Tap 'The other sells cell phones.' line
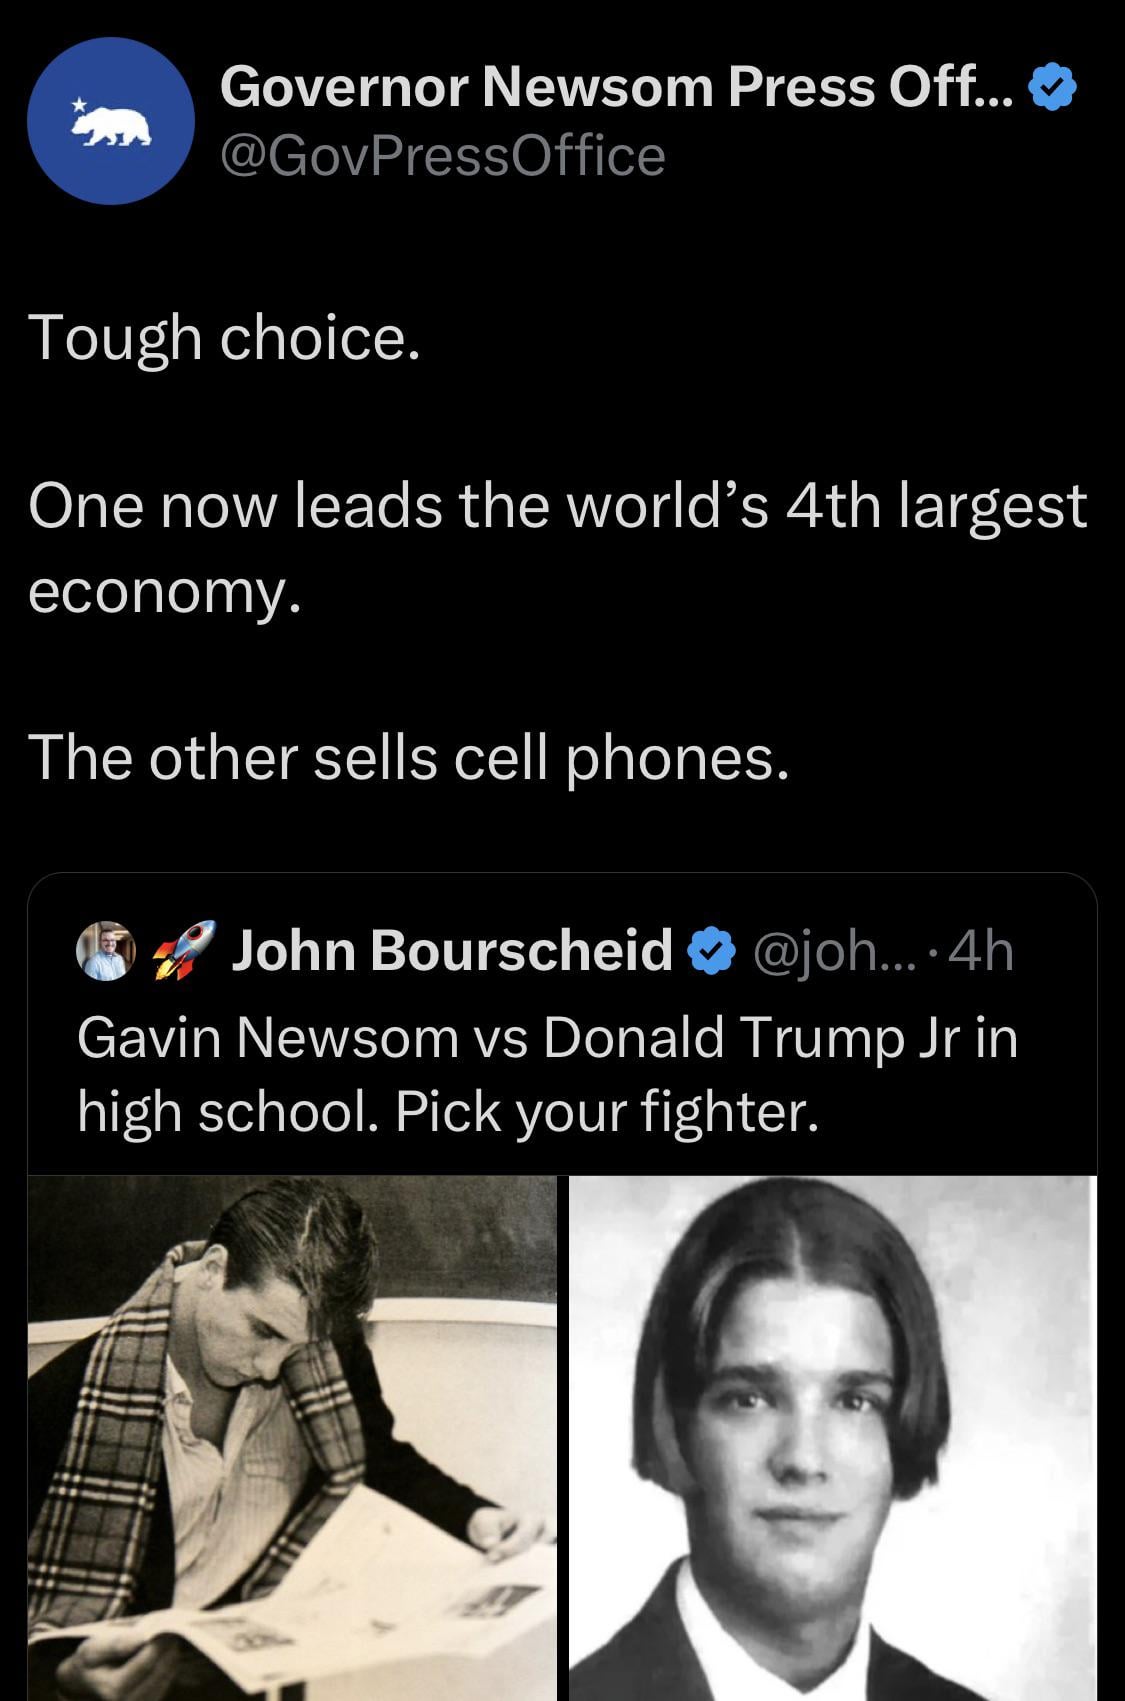The image size is (1125, 1701). coord(409,757)
